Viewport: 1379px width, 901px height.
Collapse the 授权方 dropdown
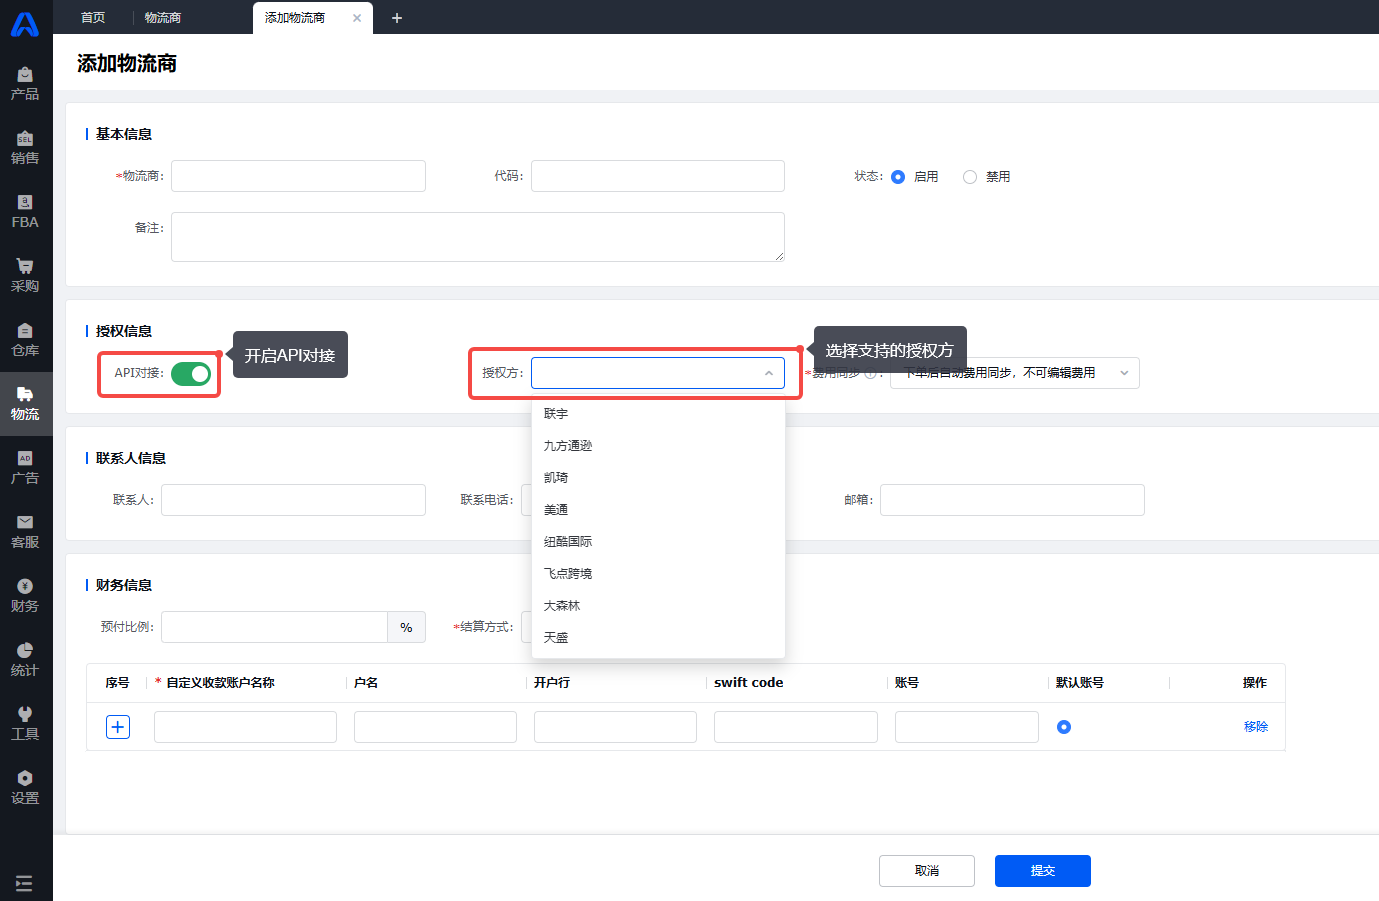click(768, 373)
